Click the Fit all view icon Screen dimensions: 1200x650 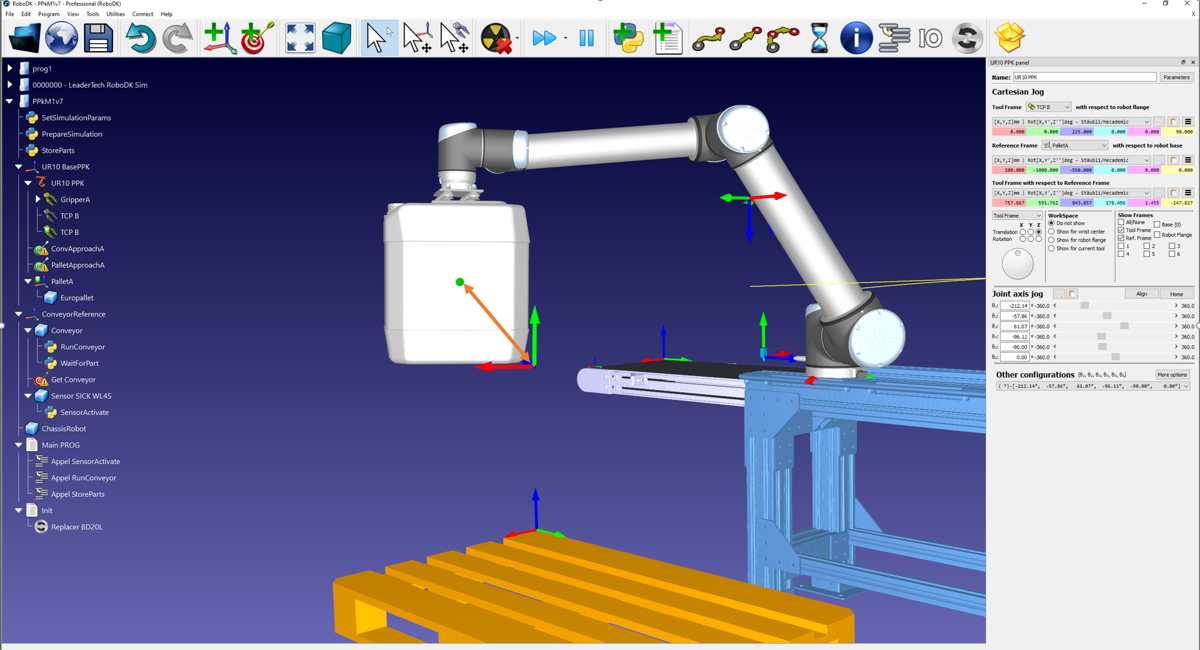coord(300,39)
